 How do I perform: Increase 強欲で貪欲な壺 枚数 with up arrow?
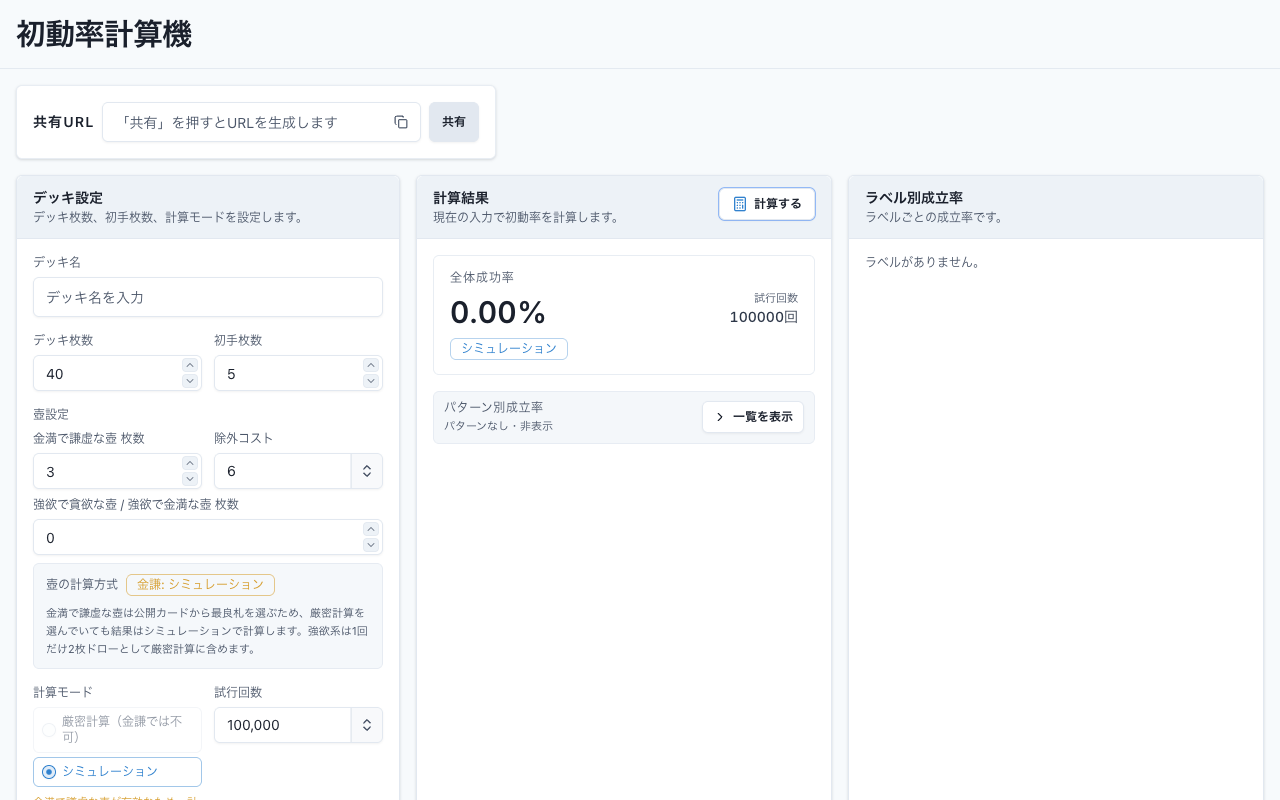pos(371,529)
